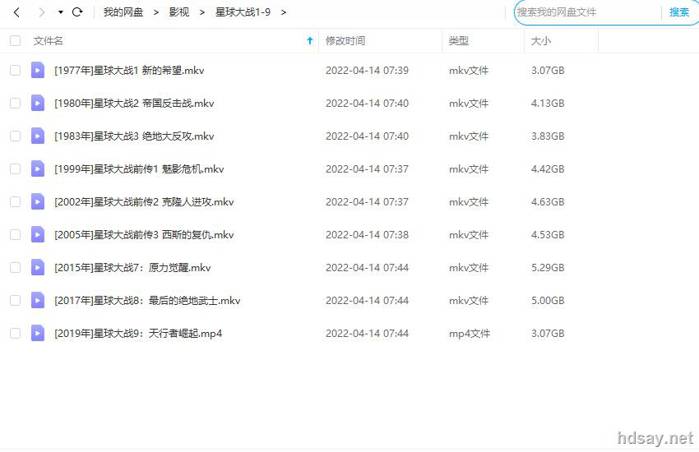Click the 5.00GB size value
The width and height of the screenshot is (699, 452).
(x=548, y=300)
